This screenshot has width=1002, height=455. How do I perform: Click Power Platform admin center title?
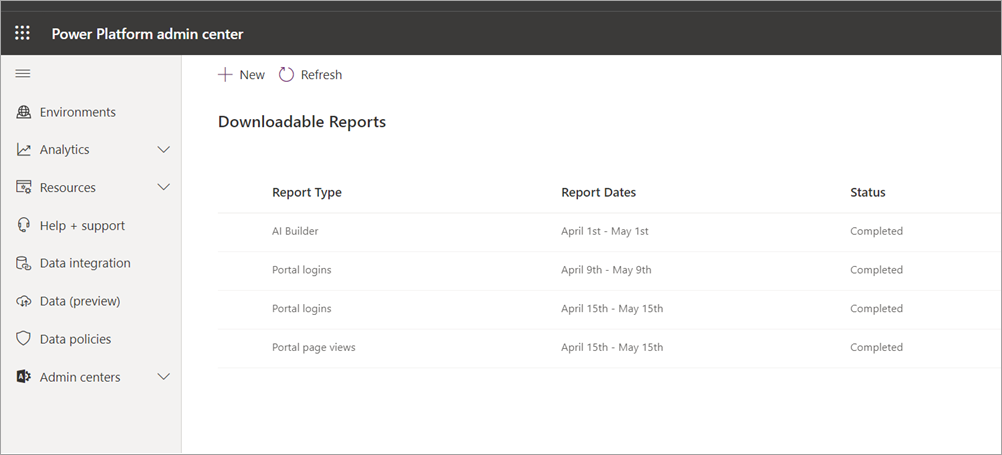[148, 34]
